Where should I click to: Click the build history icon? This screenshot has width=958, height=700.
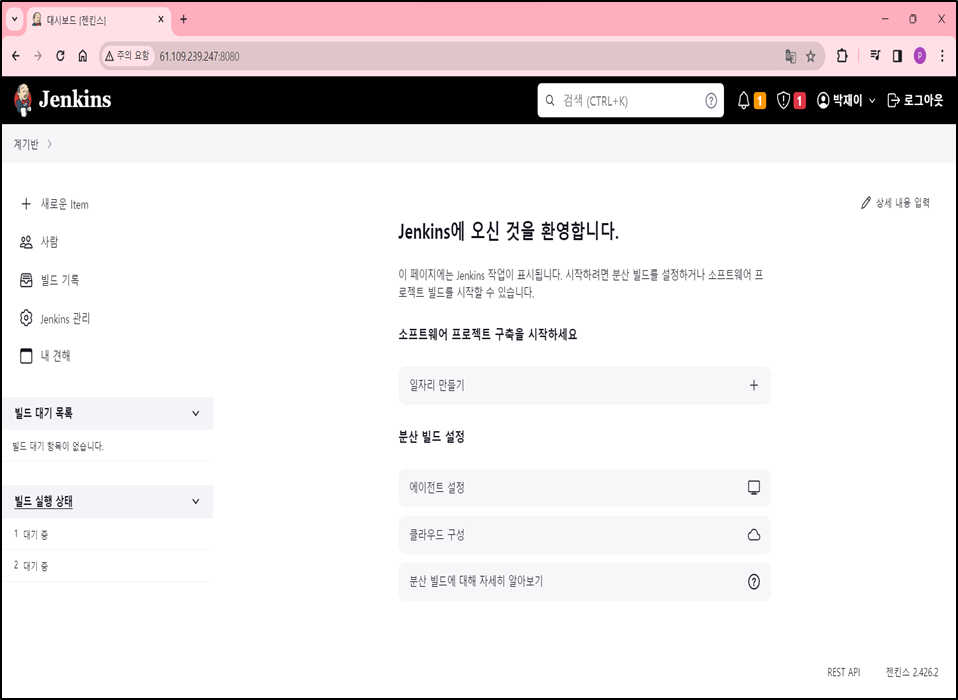coord(26,280)
